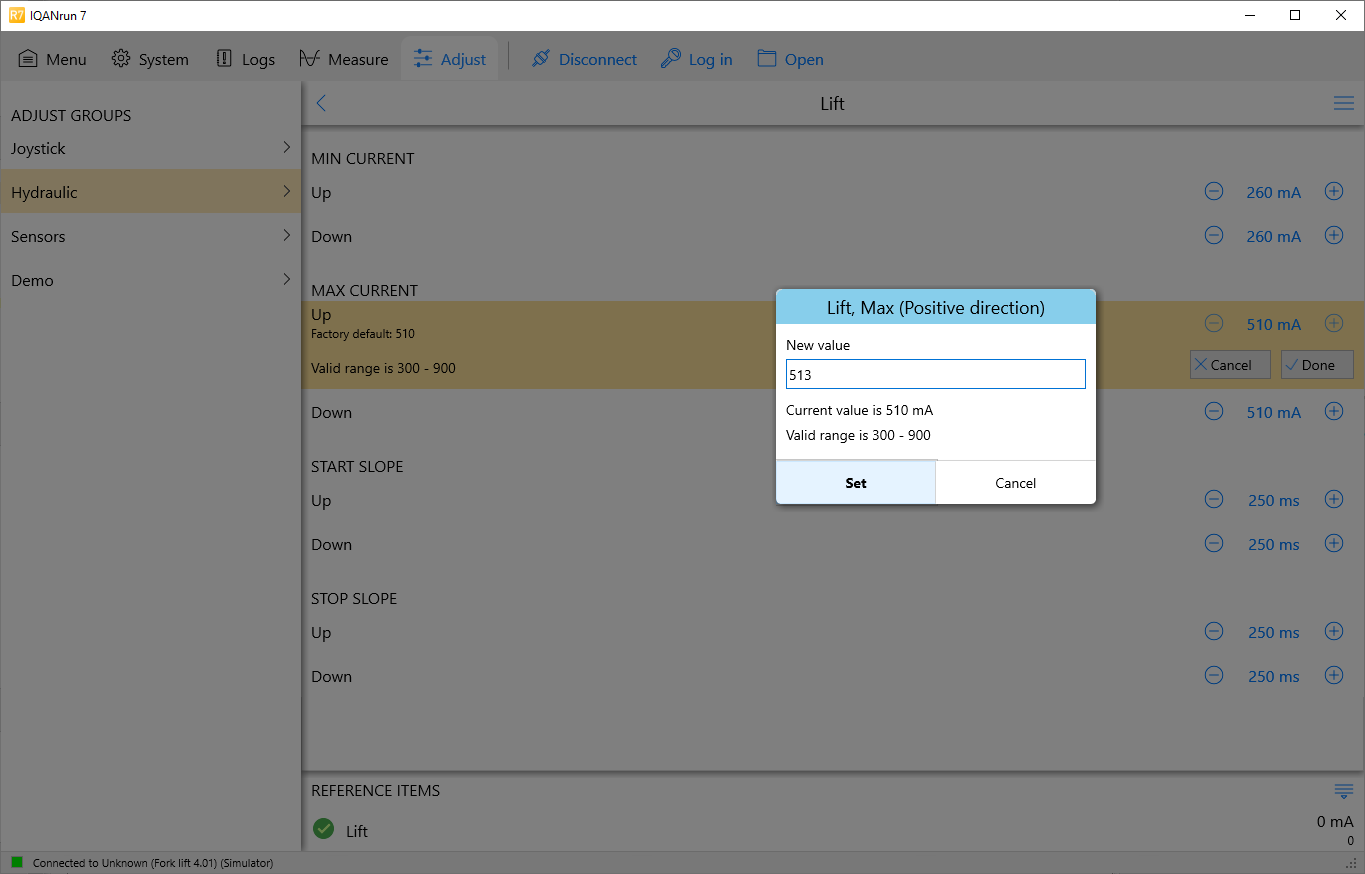The width and height of the screenshot is (1365, 874).
Task: Click Log in toolbar button
Action: click(697, 59)
